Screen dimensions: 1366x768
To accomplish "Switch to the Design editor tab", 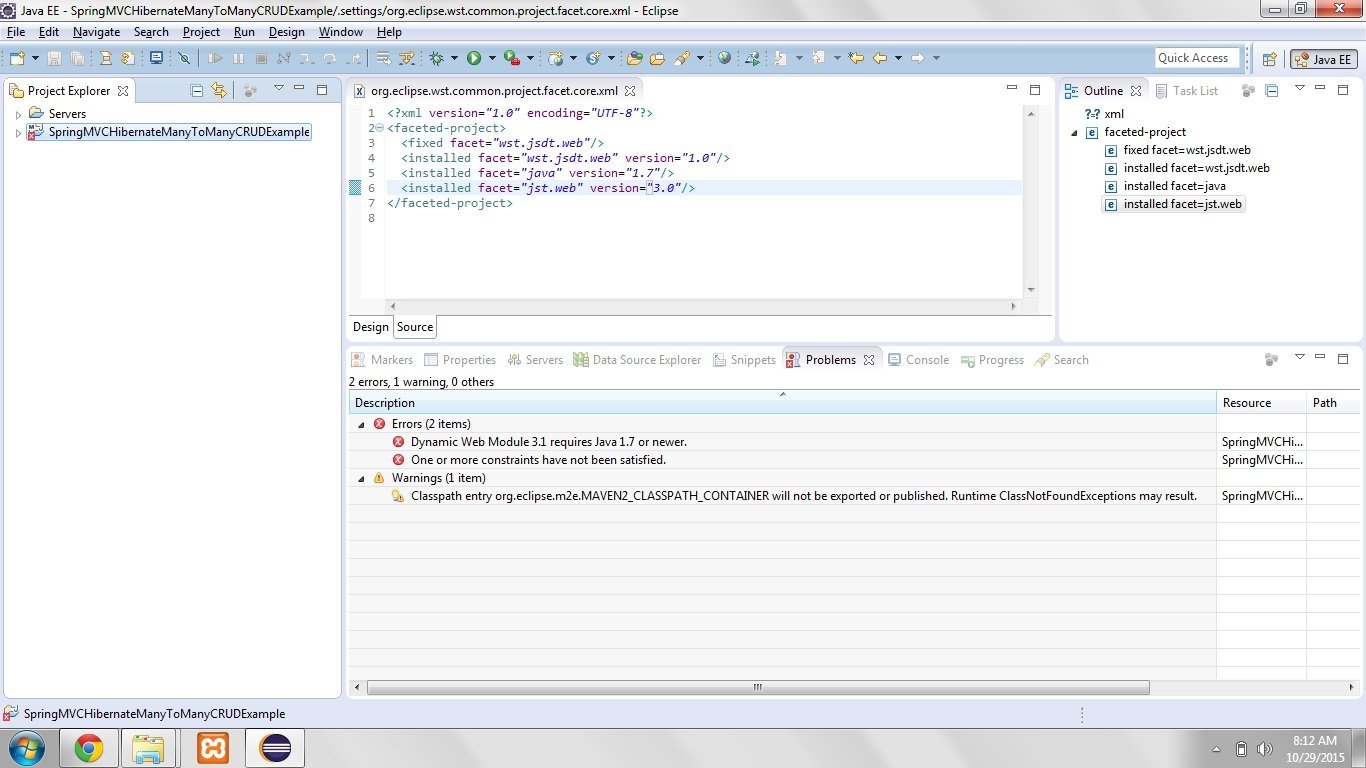I will click(370, 327).
